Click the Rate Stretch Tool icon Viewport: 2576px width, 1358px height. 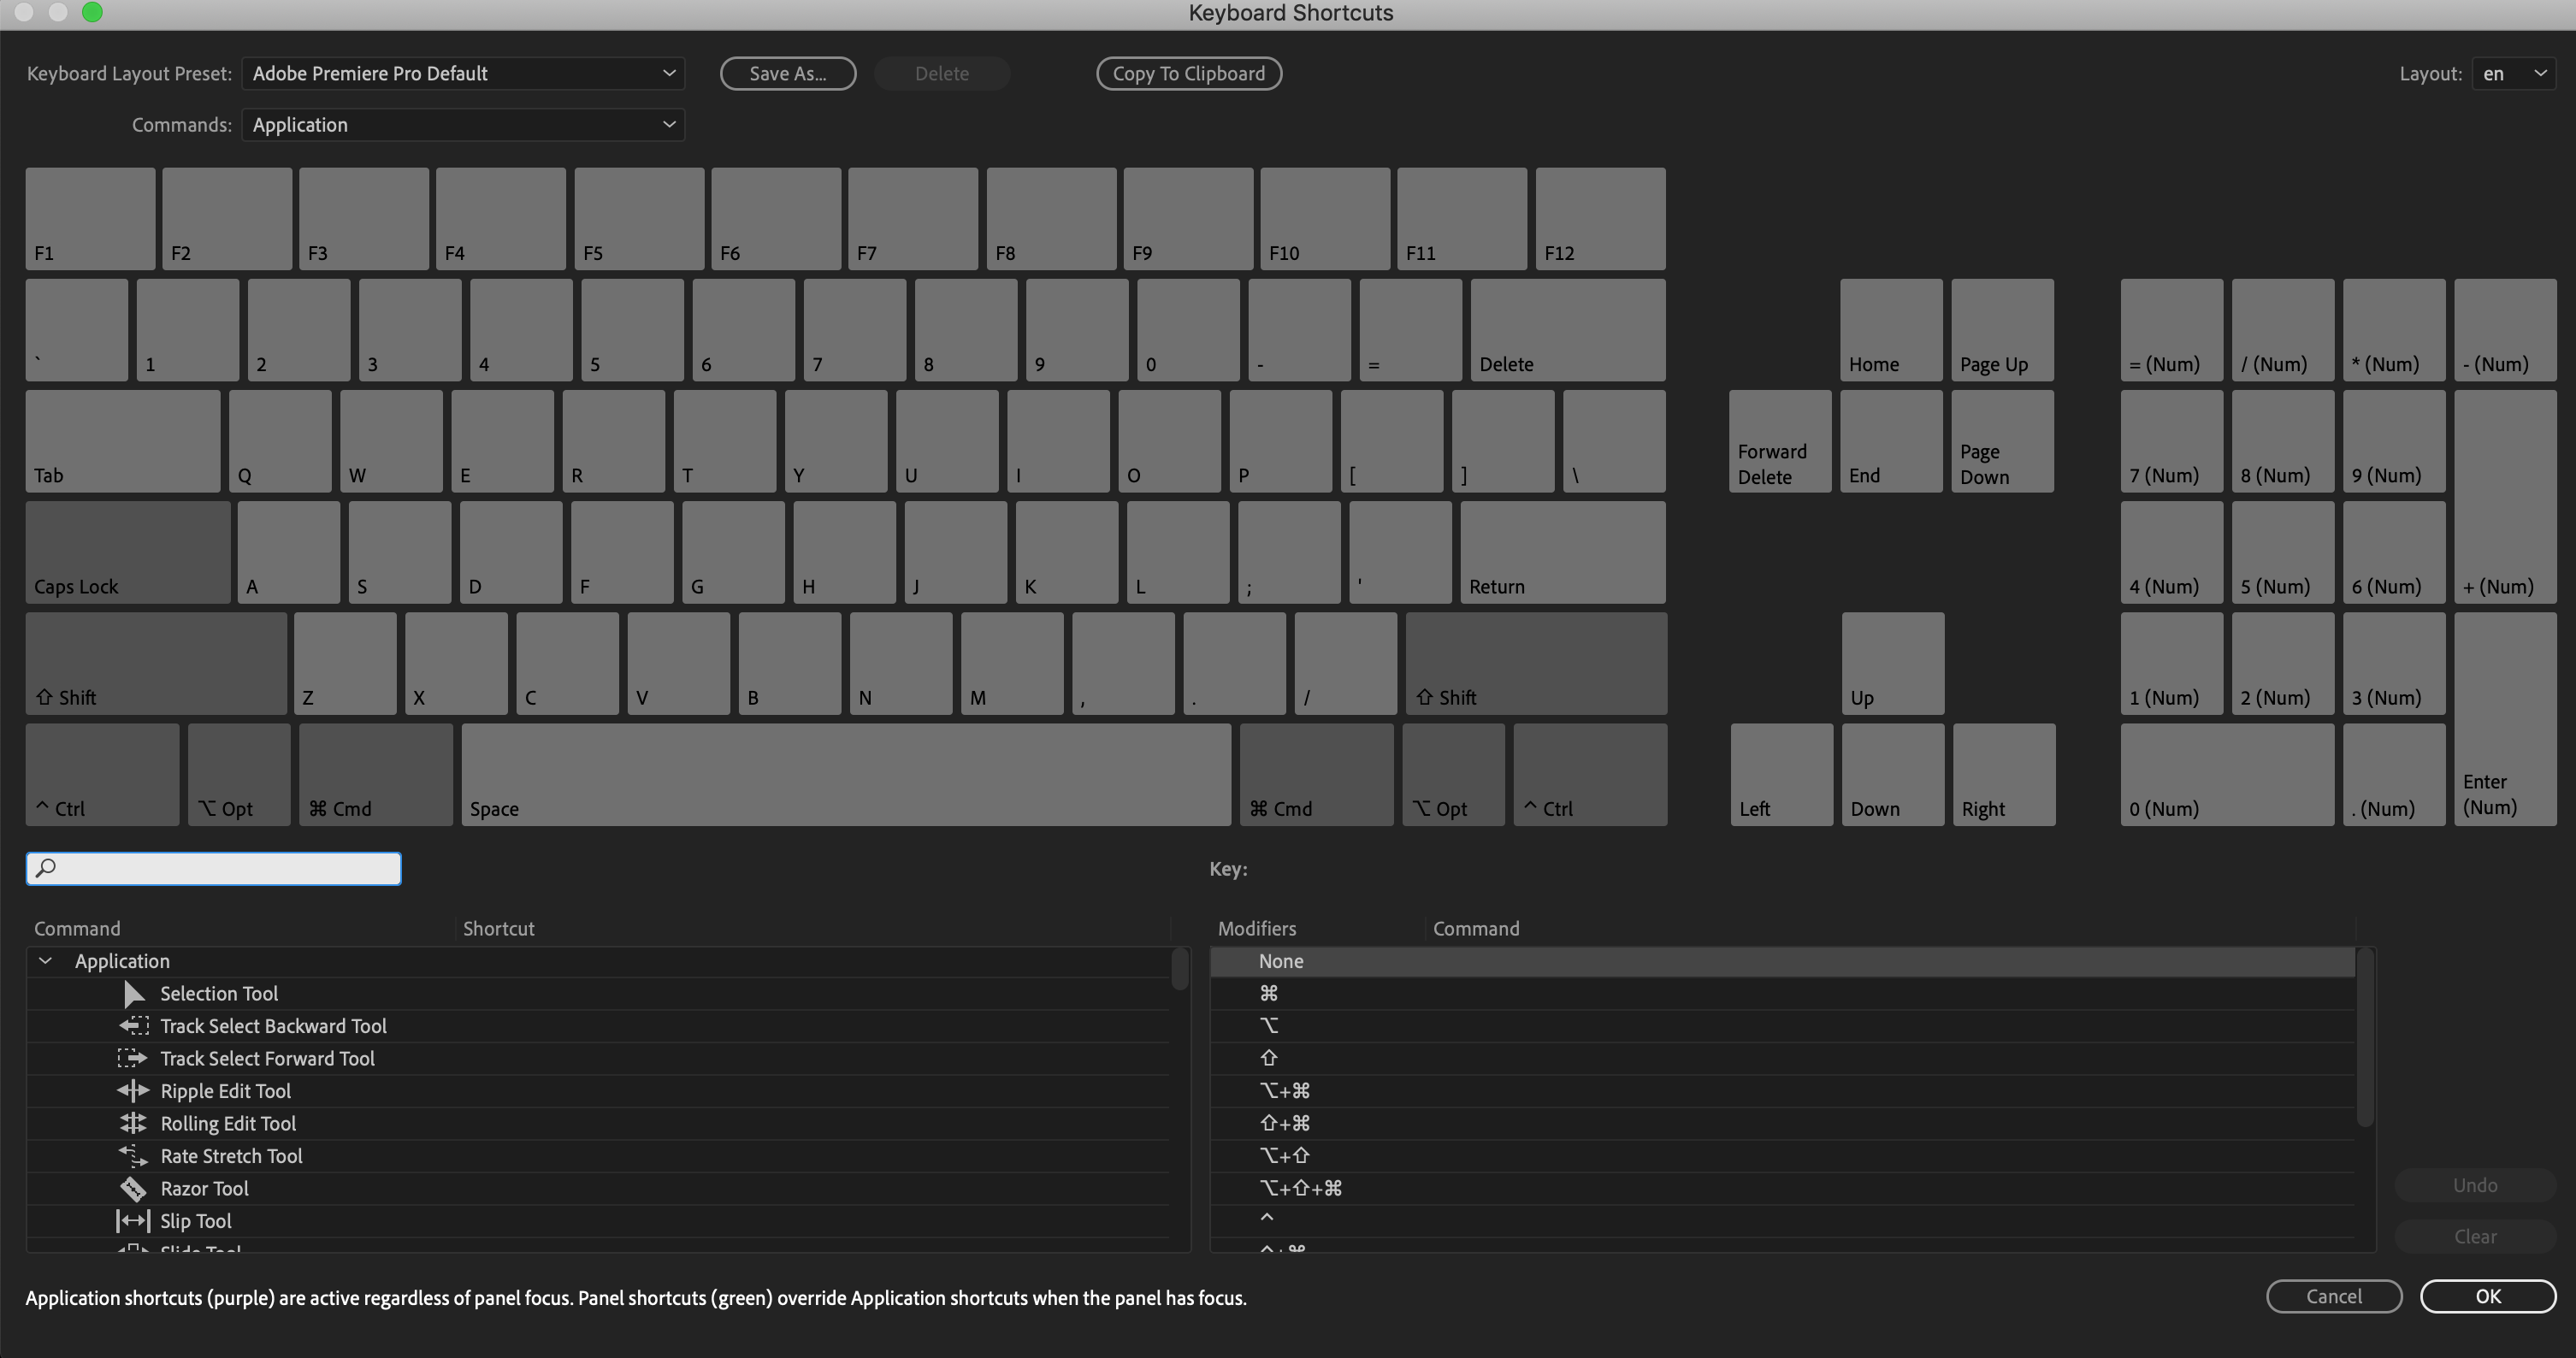point(133,1156)
